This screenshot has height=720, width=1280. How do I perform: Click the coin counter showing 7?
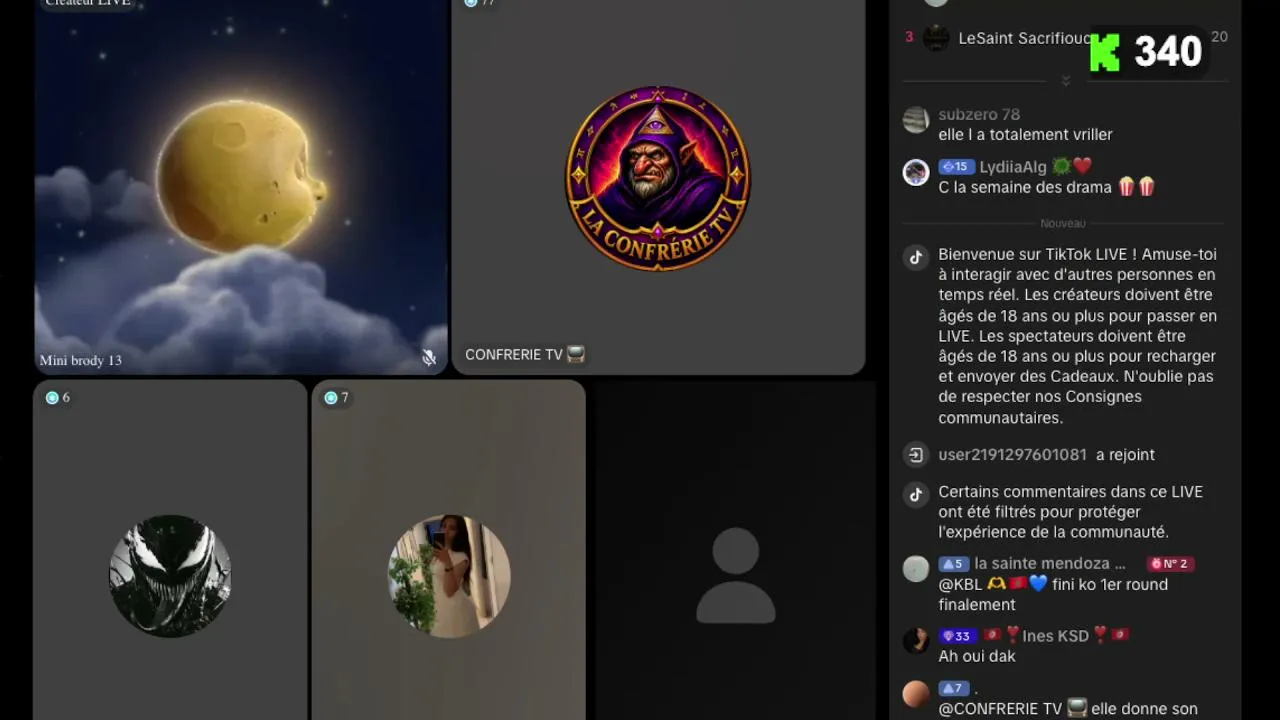point(337,398)
